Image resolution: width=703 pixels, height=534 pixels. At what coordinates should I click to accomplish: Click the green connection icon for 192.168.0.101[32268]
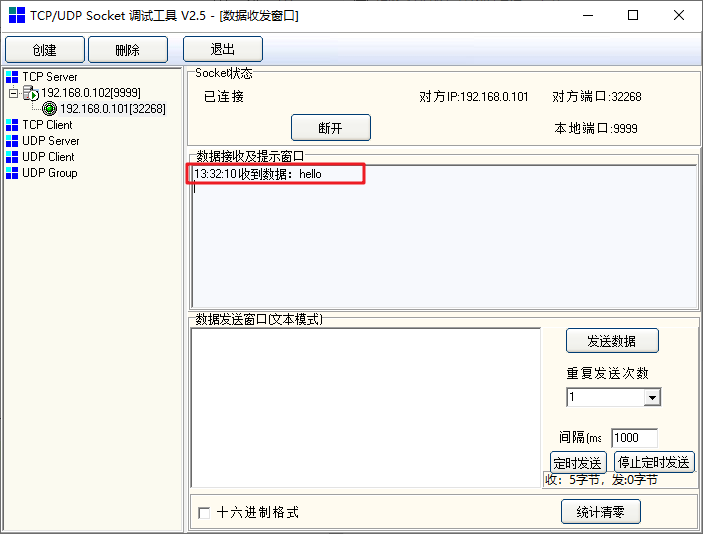tap(49, 109)
